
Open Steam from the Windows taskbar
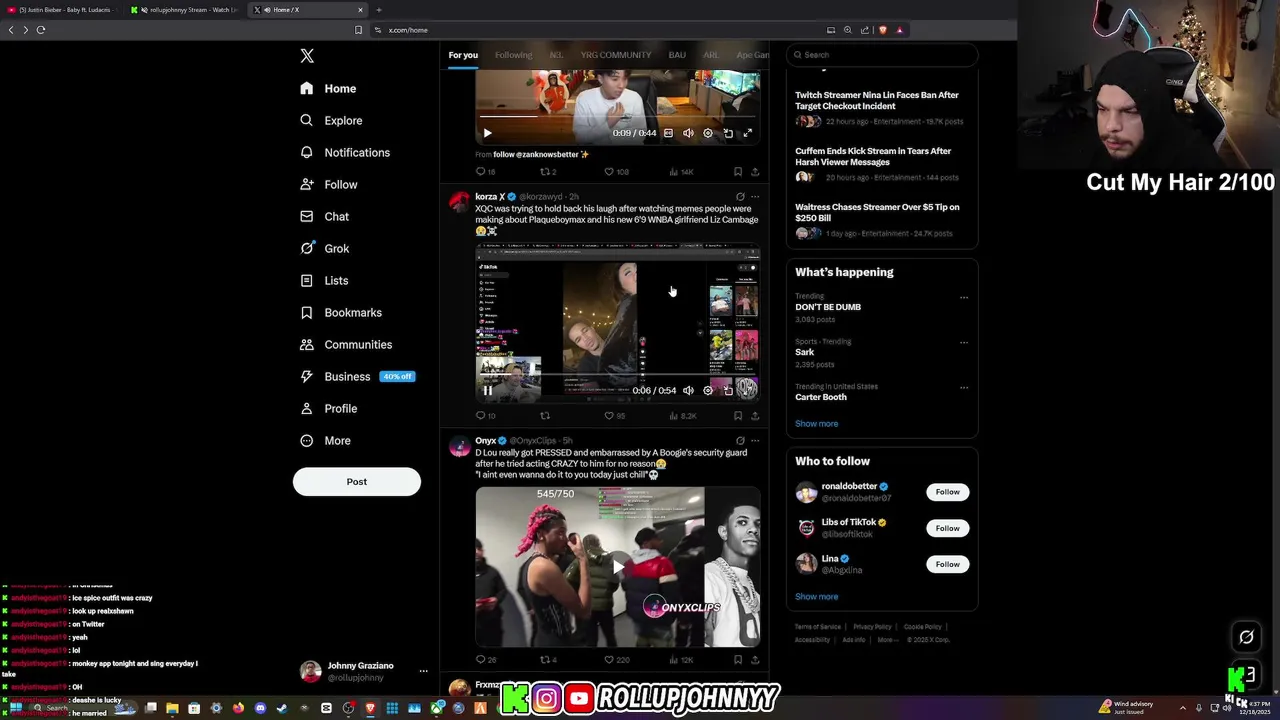click(x=282, y=708)
